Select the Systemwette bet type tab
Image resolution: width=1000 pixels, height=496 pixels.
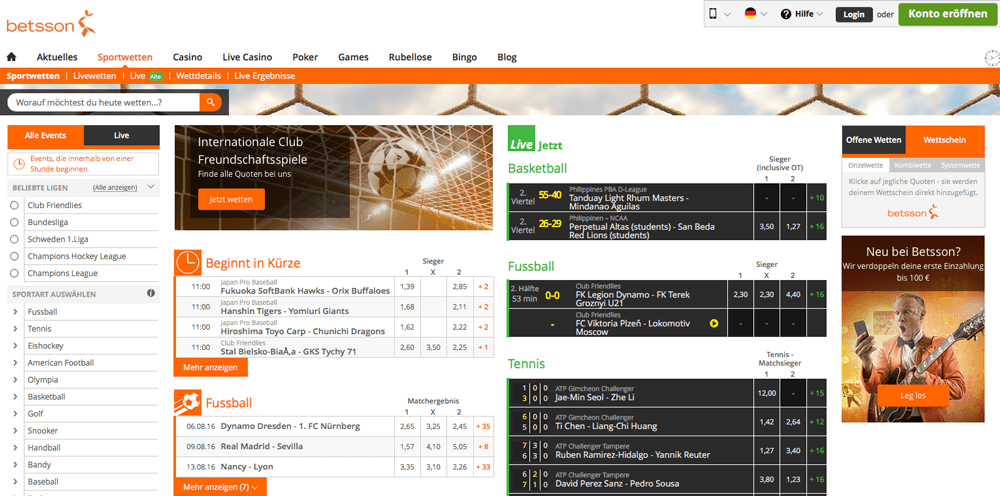point(960,165)
